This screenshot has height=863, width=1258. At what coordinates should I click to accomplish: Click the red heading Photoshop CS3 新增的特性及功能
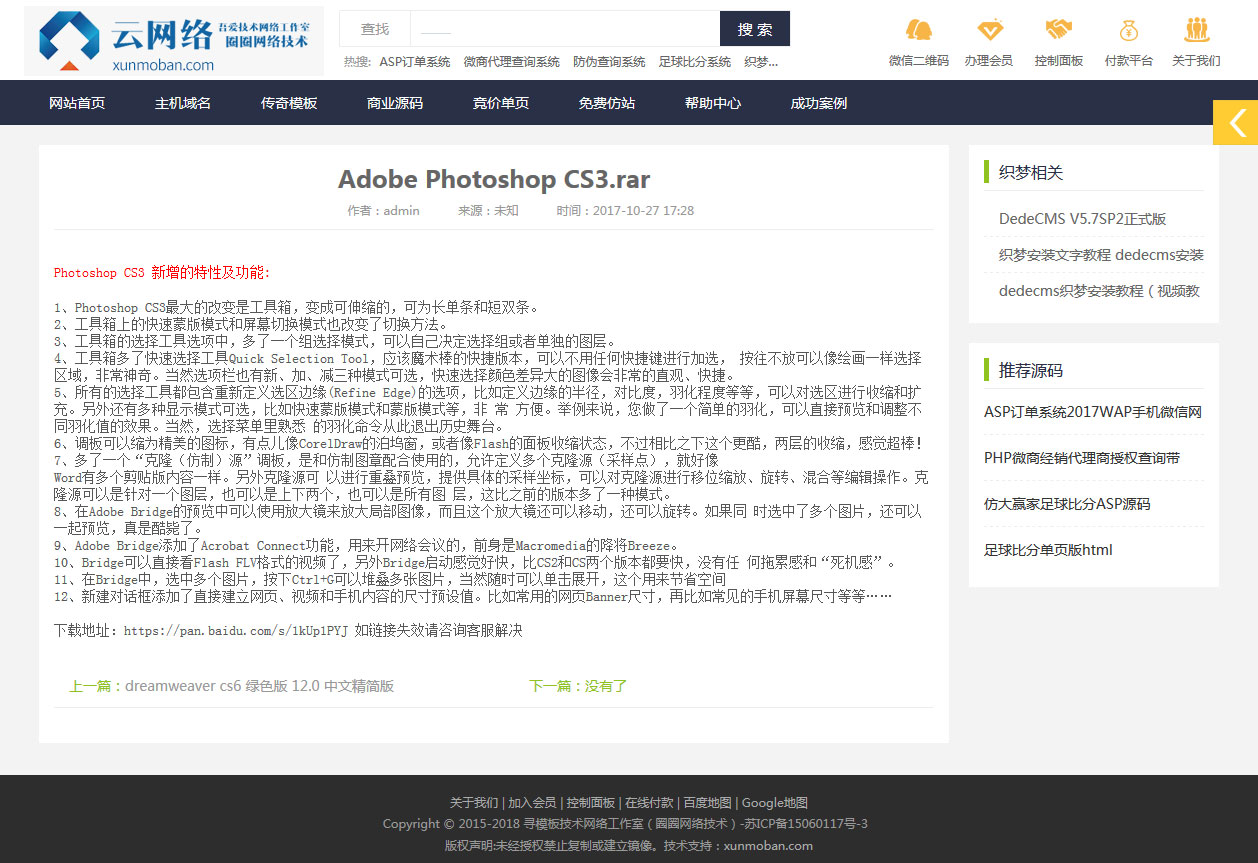coord(162,272)
